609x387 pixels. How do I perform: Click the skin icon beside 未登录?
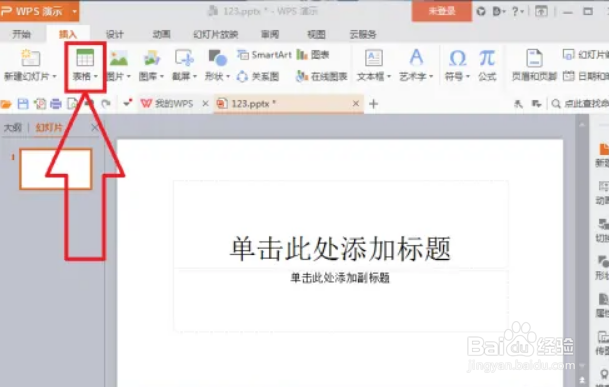coord(481,12)
